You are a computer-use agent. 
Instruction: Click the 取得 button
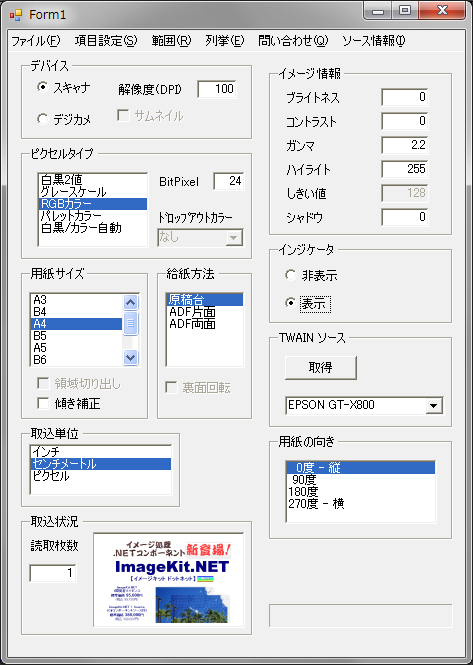321,367
